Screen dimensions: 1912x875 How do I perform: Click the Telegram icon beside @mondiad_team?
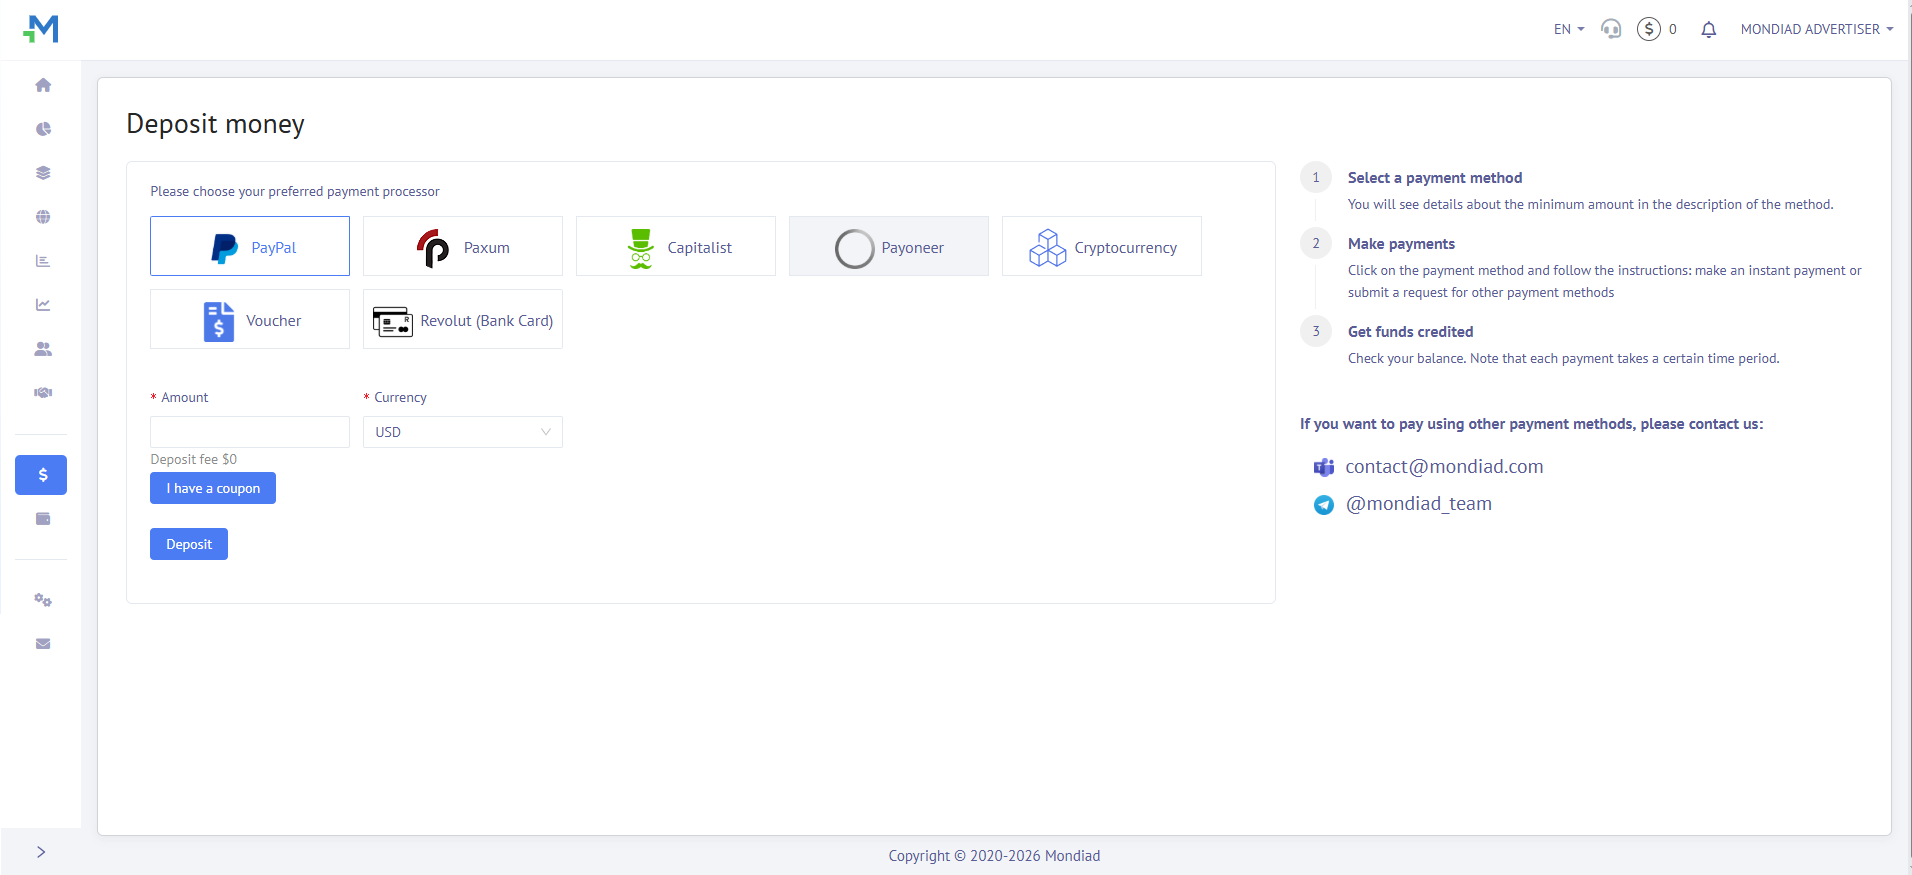click(x=1324, y=505)
